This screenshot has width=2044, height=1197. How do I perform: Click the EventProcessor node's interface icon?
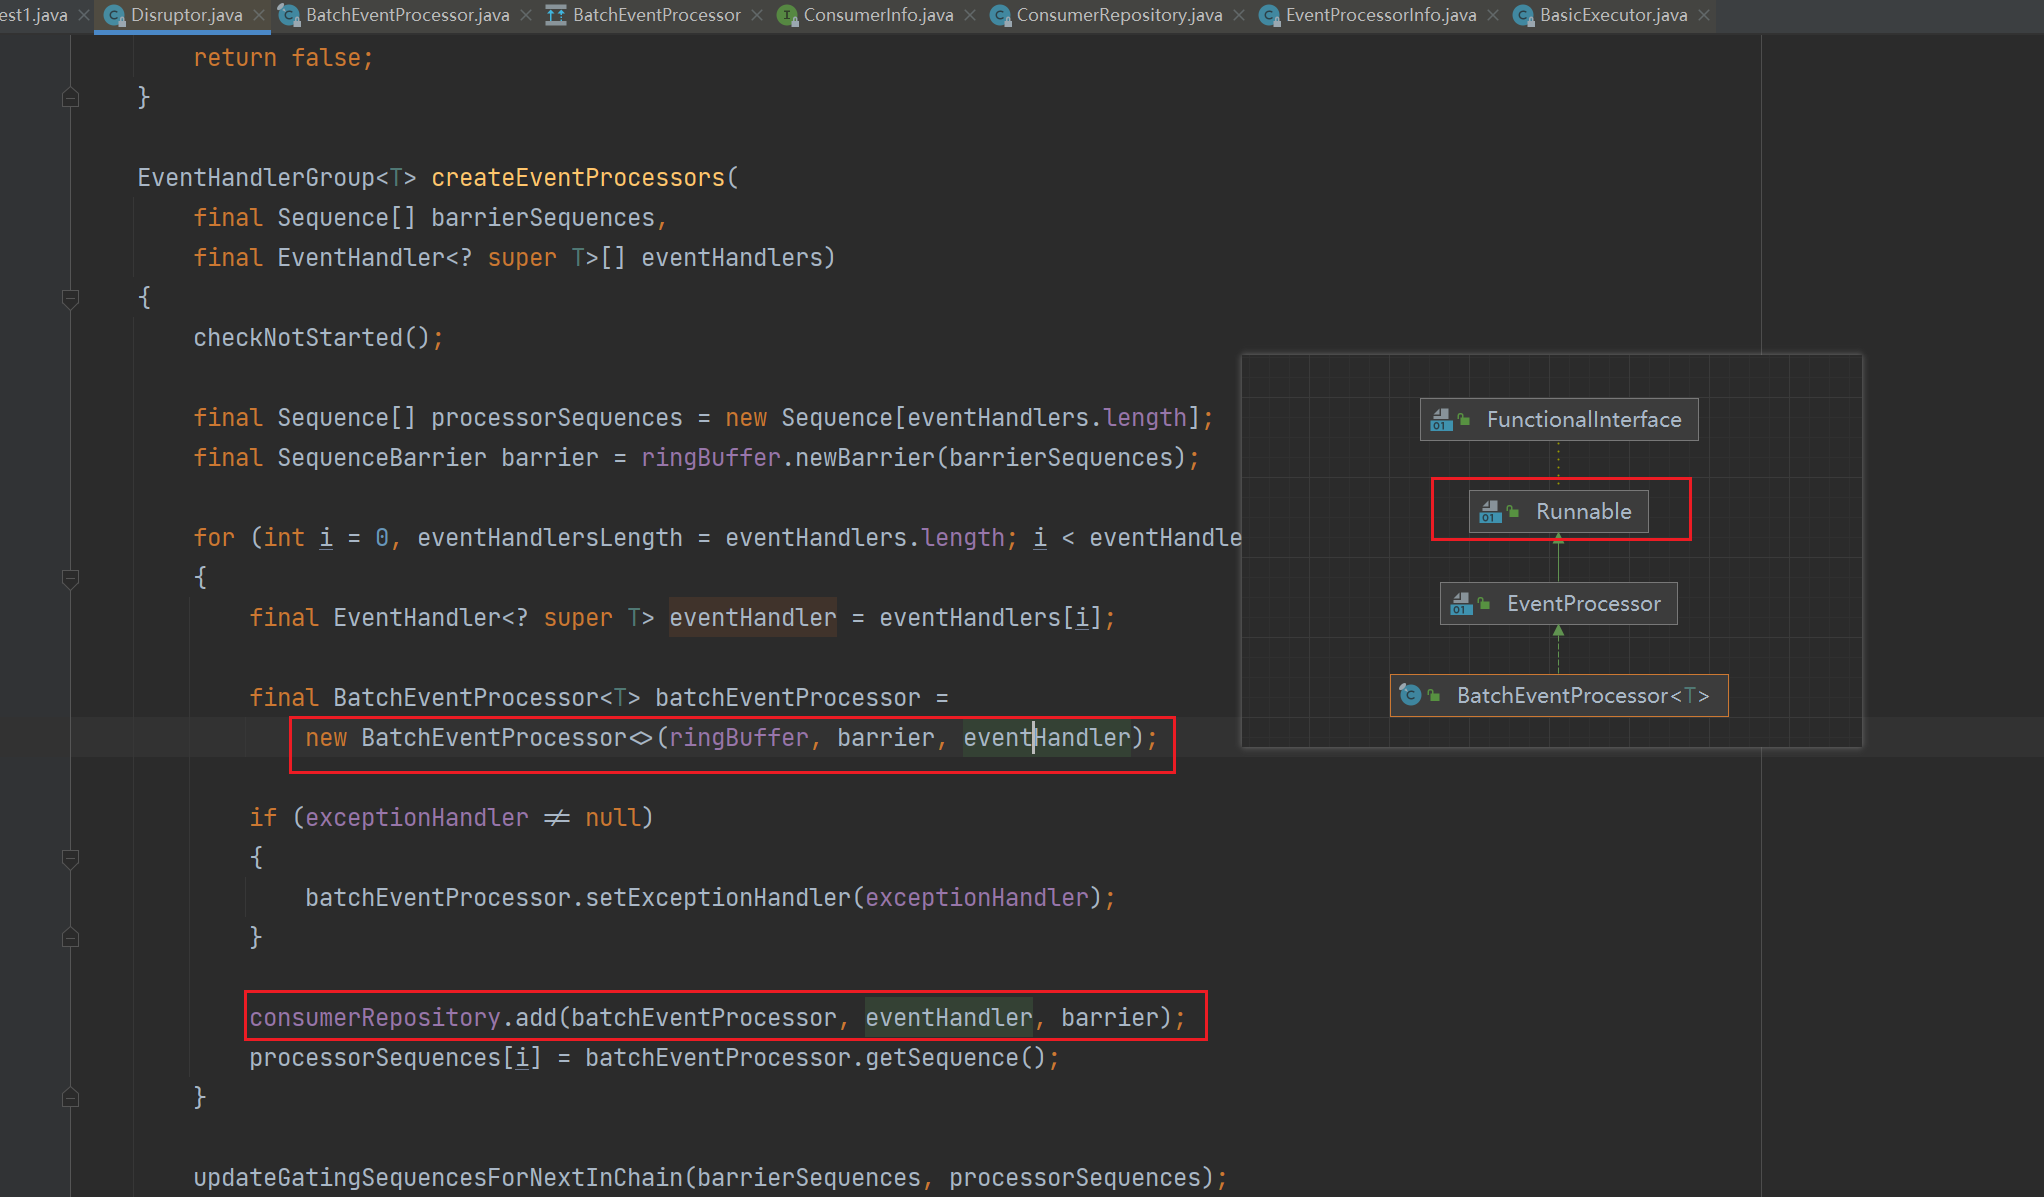click(x=1461, y=604)
